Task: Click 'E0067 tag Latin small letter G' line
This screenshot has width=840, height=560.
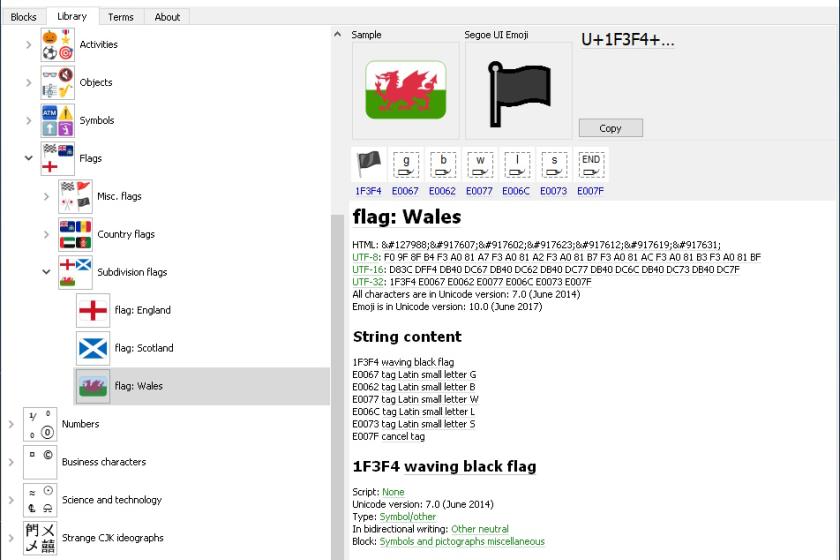Action: coord(414,375)
